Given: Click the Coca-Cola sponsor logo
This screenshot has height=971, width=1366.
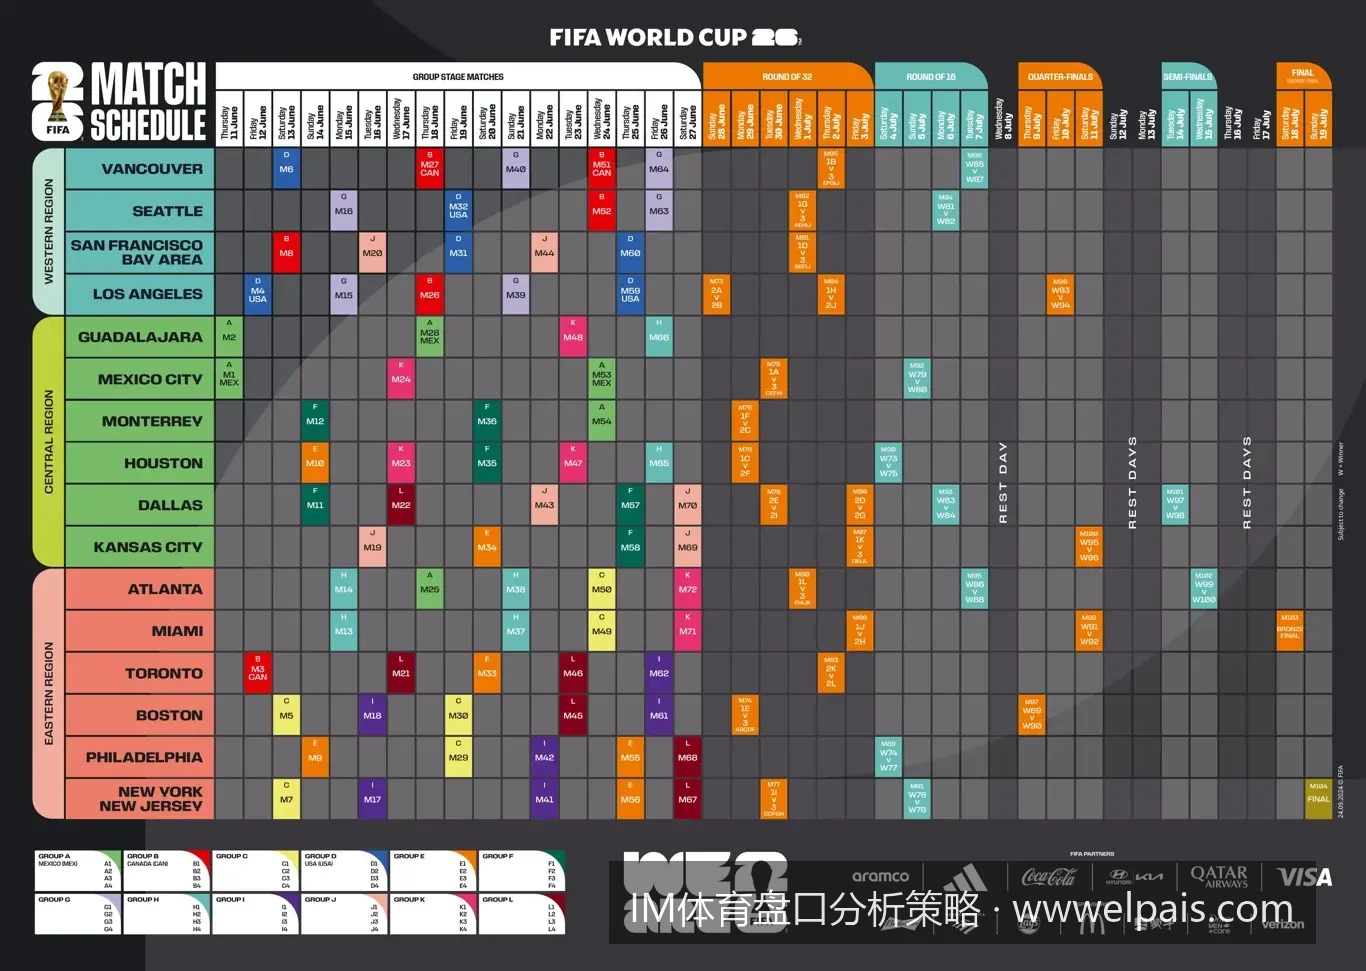Looking at the screenshot, I should [1049, 877].
